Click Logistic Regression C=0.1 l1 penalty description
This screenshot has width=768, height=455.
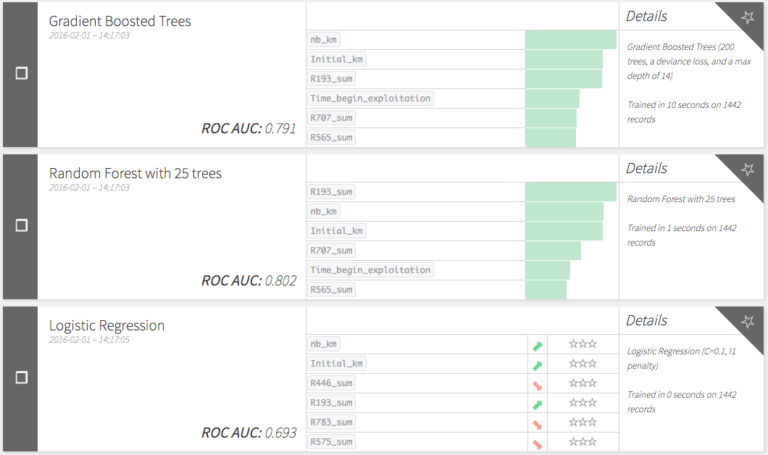[681, 359]
